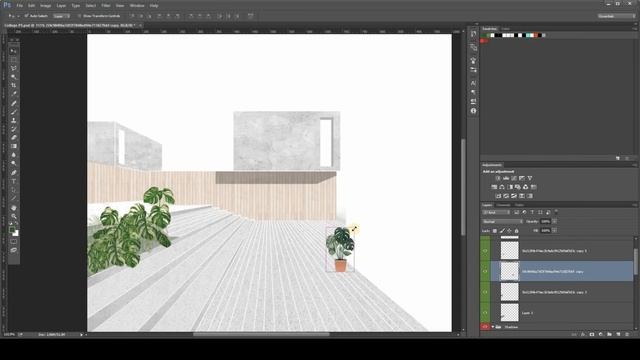The image size is (640, 360).
Task: Click the background color swatch in toolbox
Action: coord(16,233)
